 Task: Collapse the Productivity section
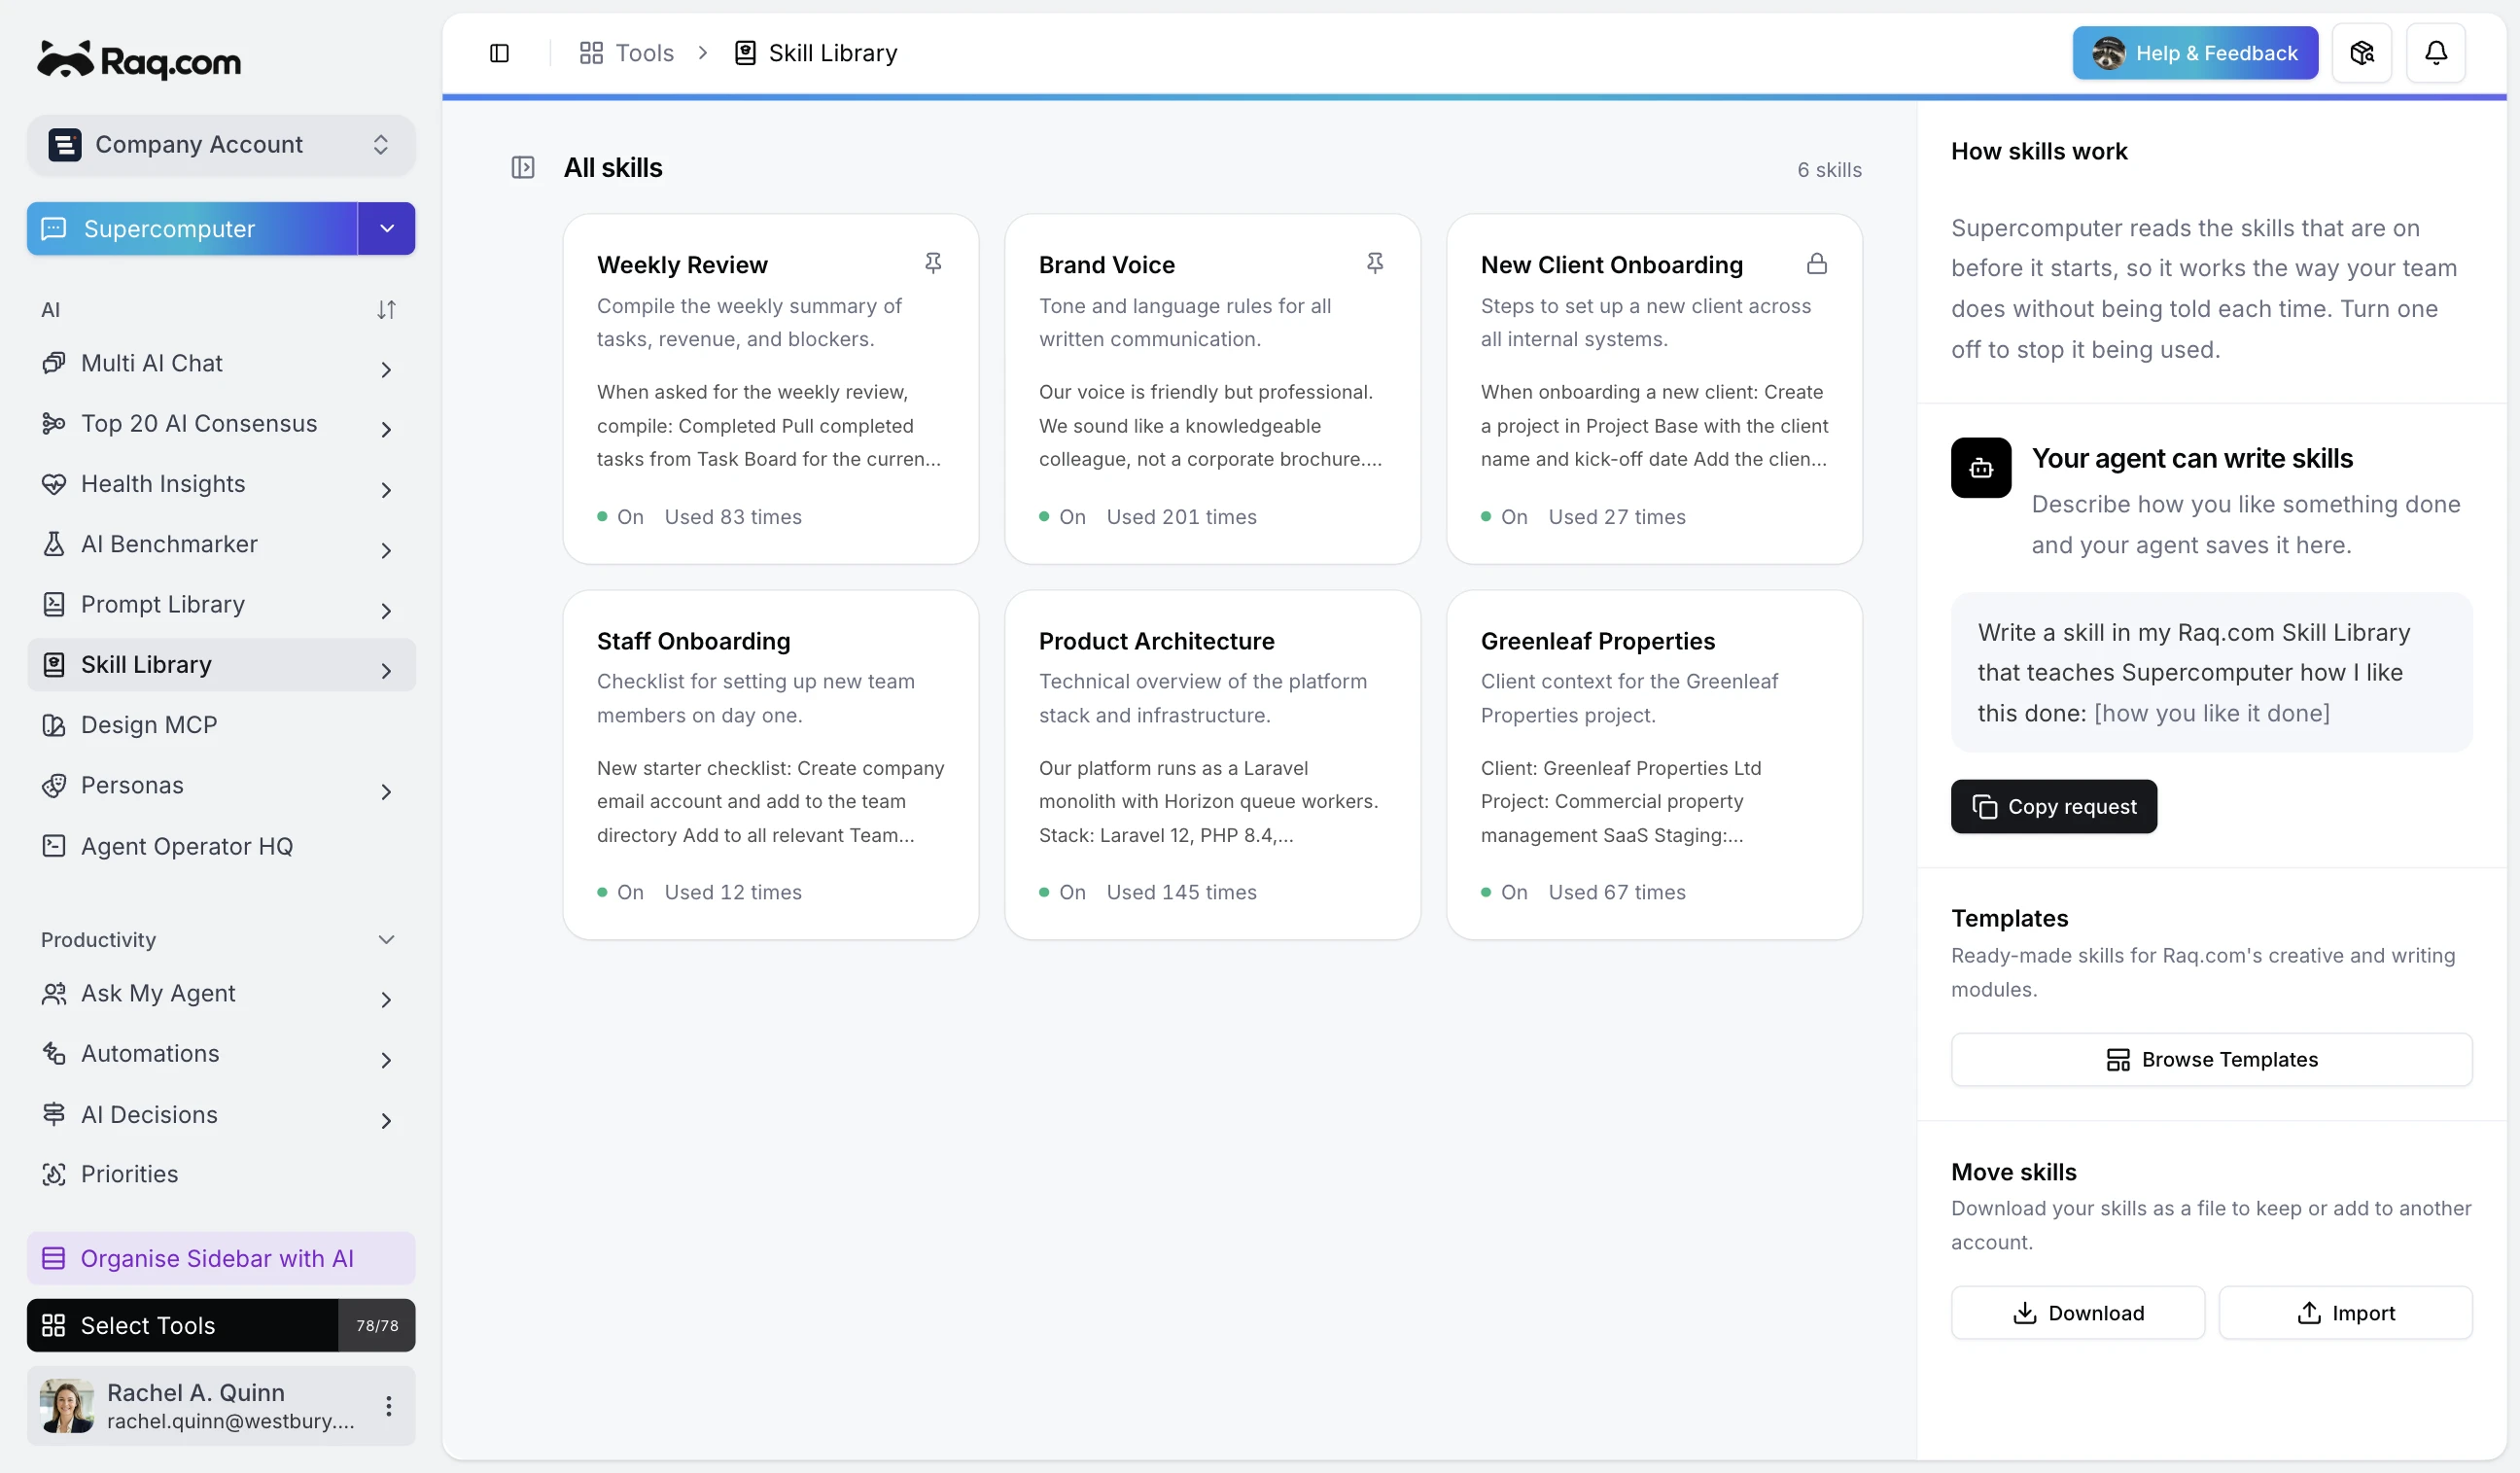coord(386,940)
